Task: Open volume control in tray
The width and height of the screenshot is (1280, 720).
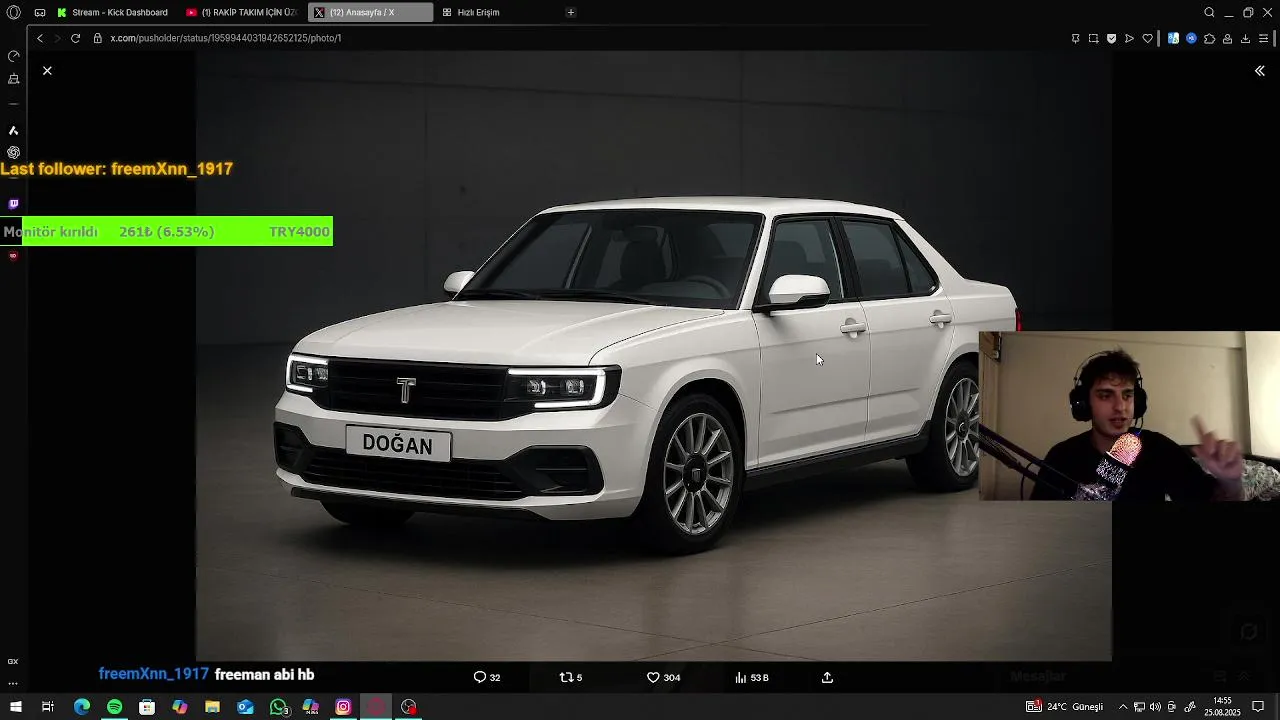Action: [1155, 707]
